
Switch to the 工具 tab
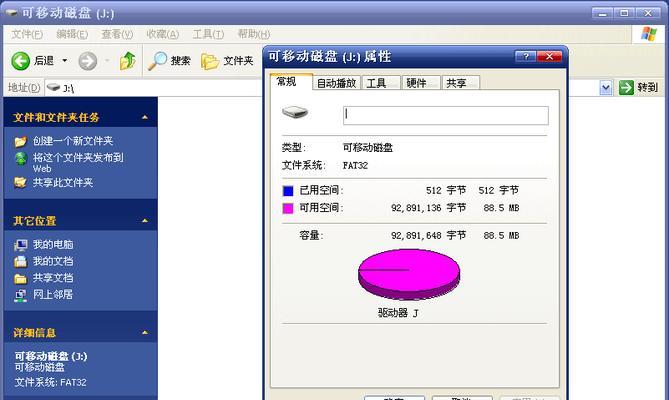381,83
